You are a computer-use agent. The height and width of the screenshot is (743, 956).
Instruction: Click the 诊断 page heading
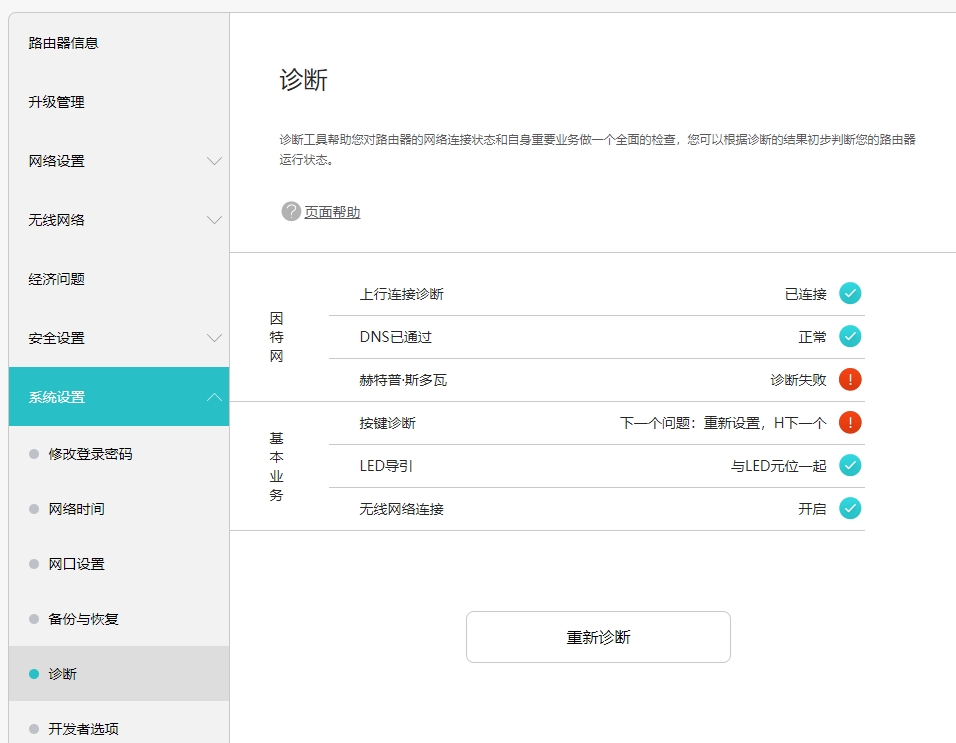tap(304, 80)
